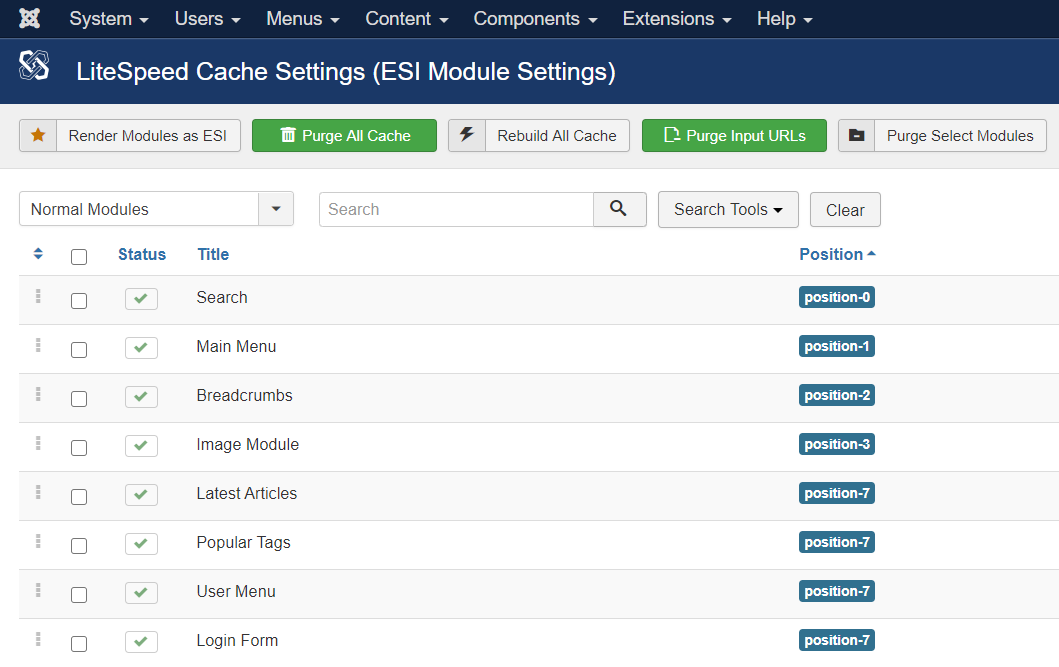
Task: Click the Clear filter button
Action: 845,210
